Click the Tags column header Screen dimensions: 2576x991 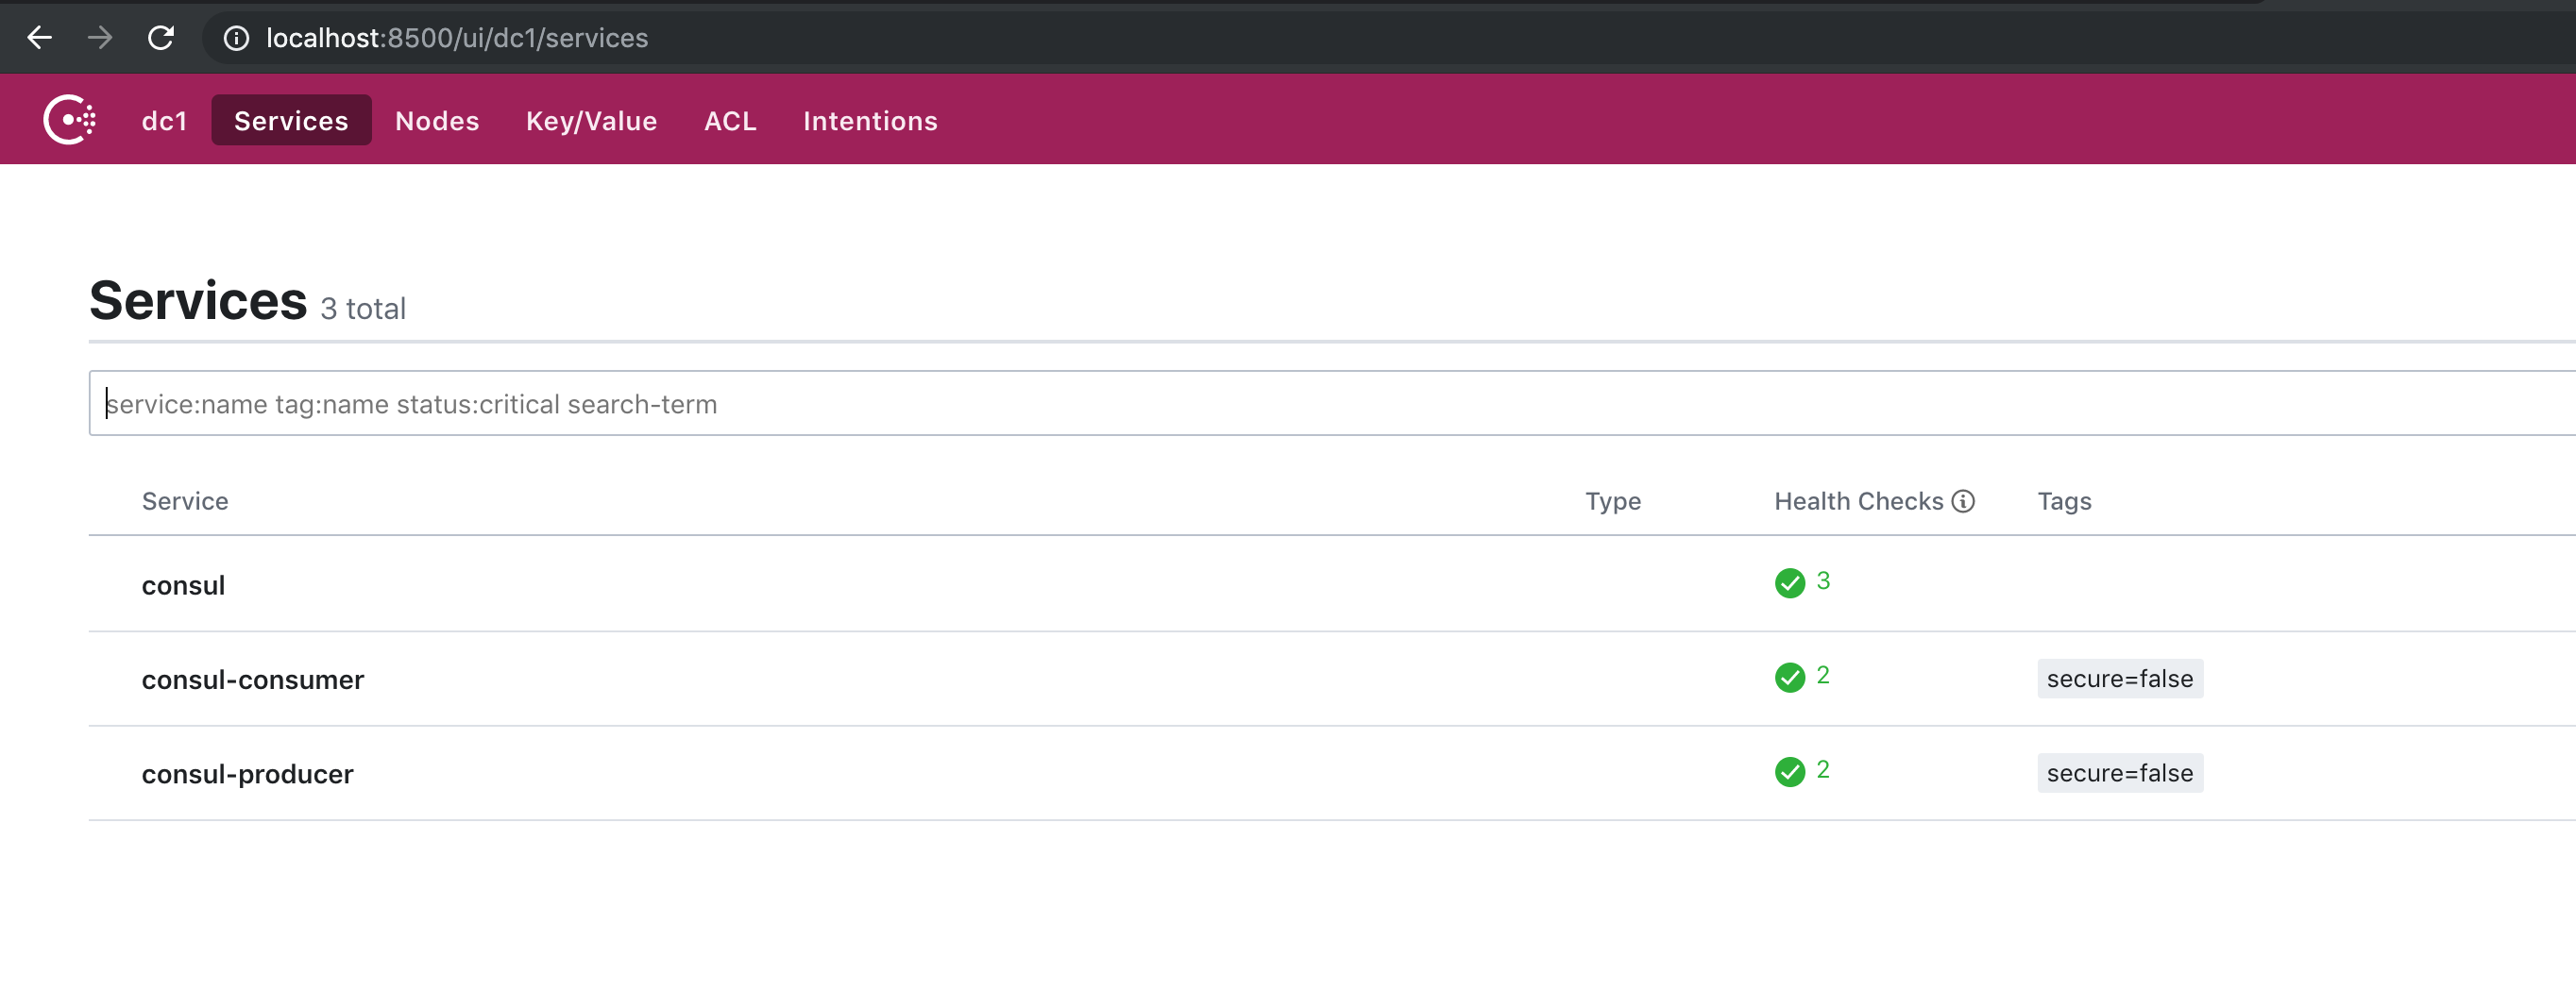tap(2064, 501)
